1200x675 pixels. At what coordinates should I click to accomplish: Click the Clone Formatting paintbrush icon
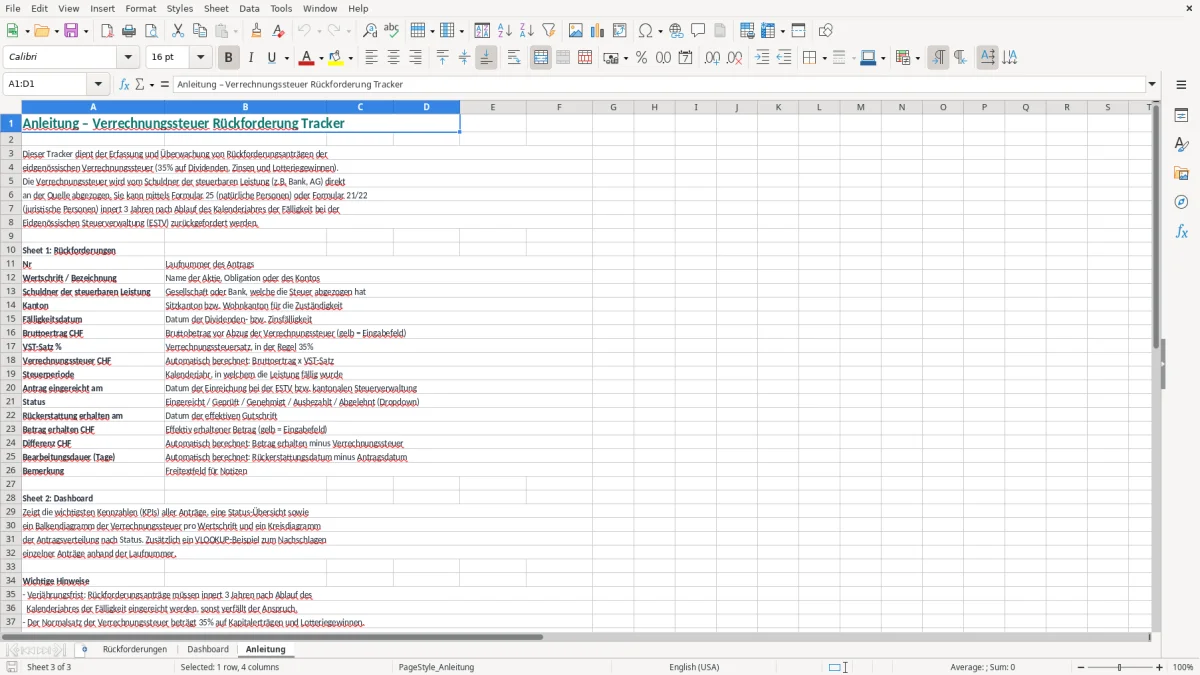pos(257,31)
